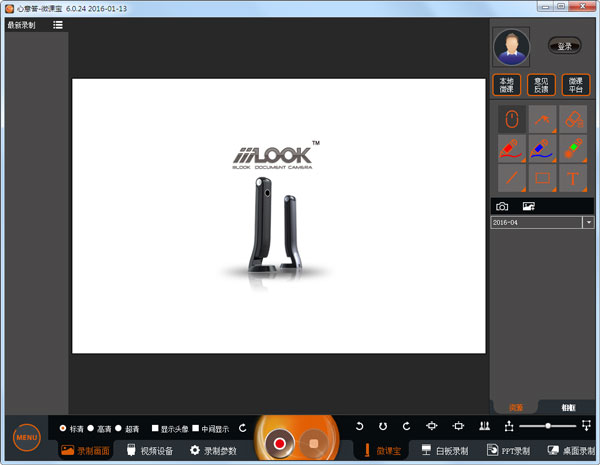The width and height of the screenshot is (600, 465).
Task: Open blue pen options corner triangle
Action: [x=554, y=160]
